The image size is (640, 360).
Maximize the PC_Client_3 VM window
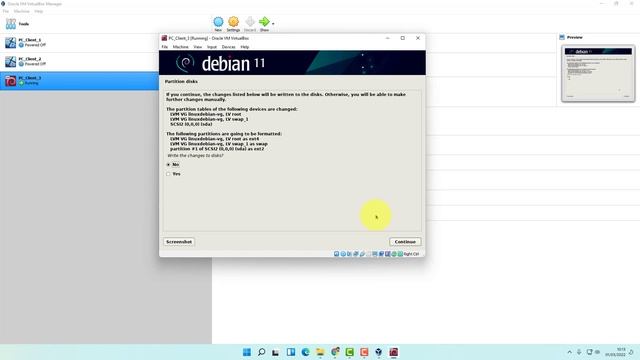click(403, 38)
